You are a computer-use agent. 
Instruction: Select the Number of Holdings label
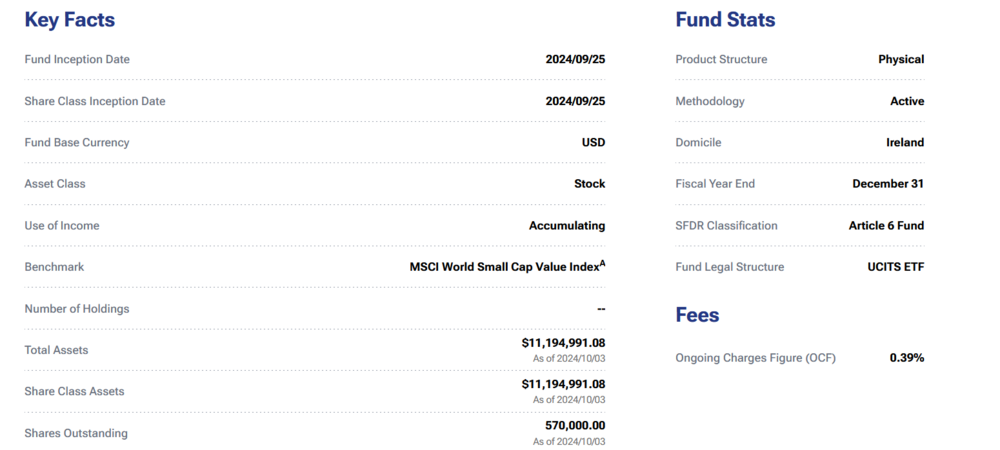(x=77, y=309)
